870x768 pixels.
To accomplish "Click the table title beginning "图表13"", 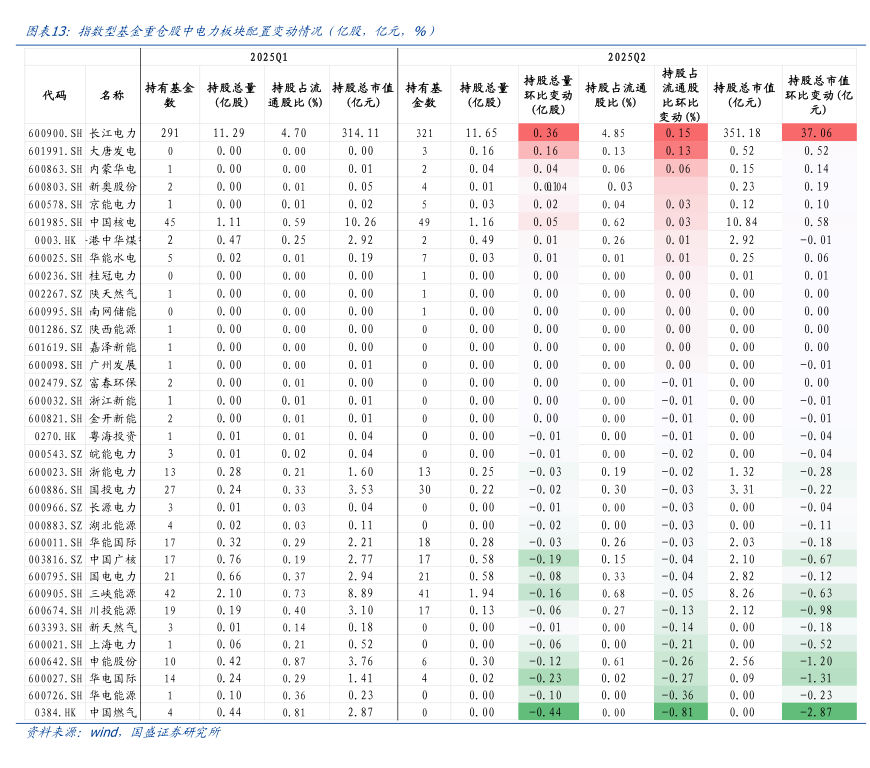I will [x=230, y=31].
